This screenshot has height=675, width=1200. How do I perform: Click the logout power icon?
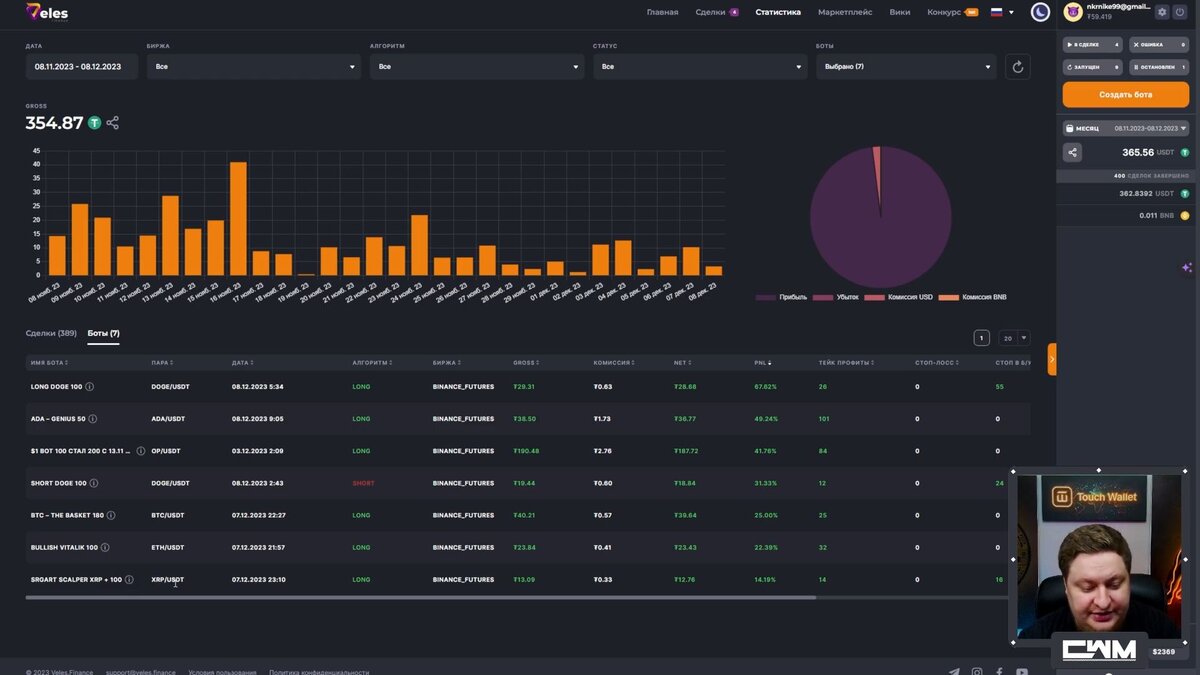1181,12
